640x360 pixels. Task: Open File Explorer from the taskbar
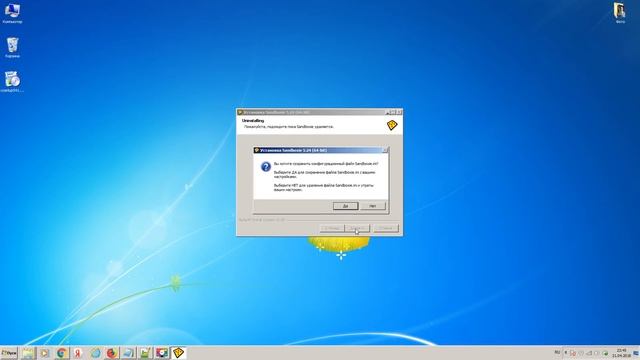[x=28, y=353]
